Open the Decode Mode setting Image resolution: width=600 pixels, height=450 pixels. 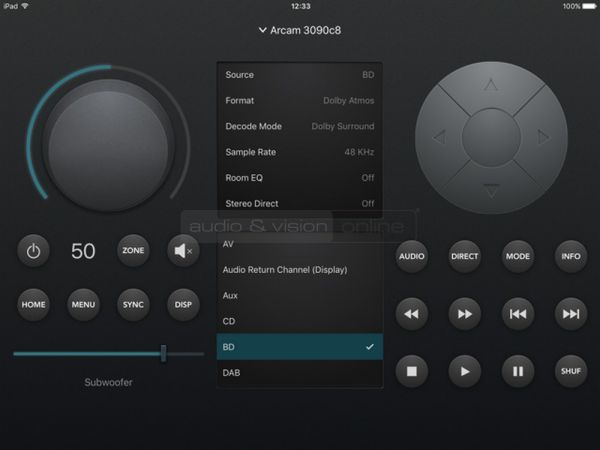coord(299,127)
